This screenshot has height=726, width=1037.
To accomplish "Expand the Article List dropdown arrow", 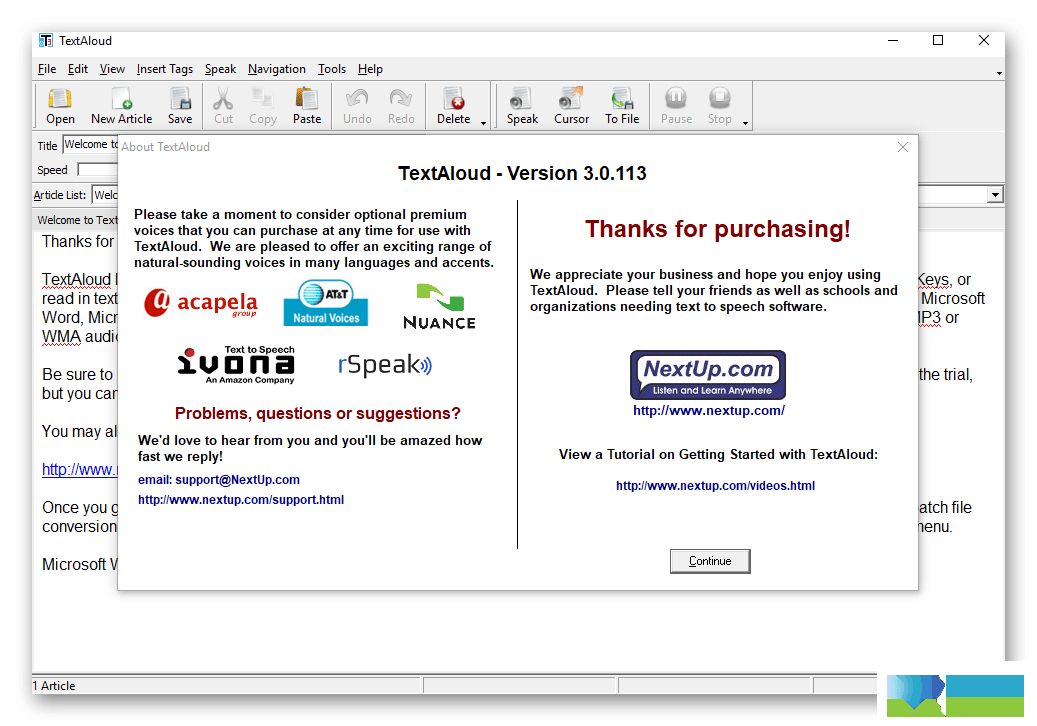I will 995,194.
